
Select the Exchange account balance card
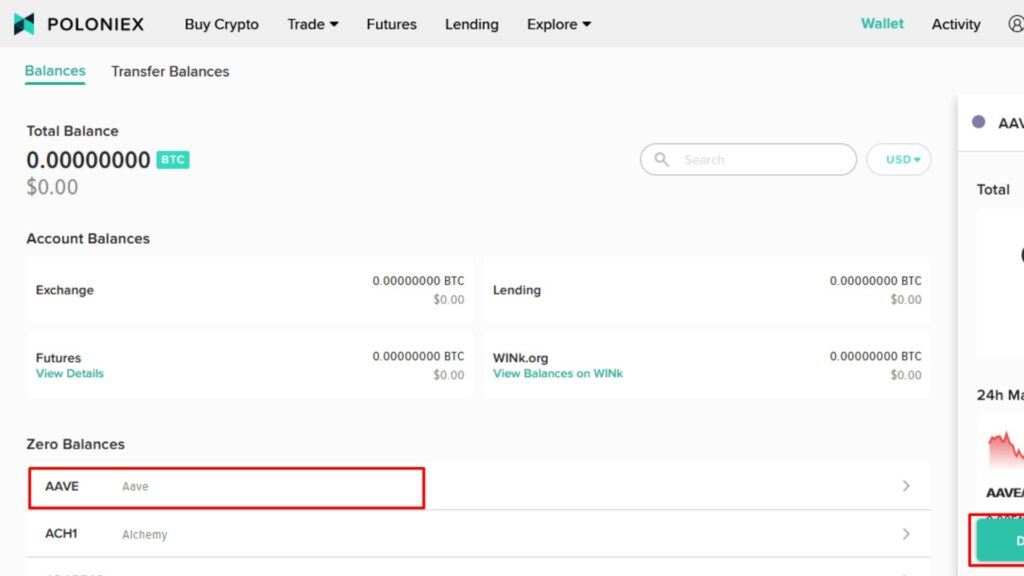click(x=250, y=290)
